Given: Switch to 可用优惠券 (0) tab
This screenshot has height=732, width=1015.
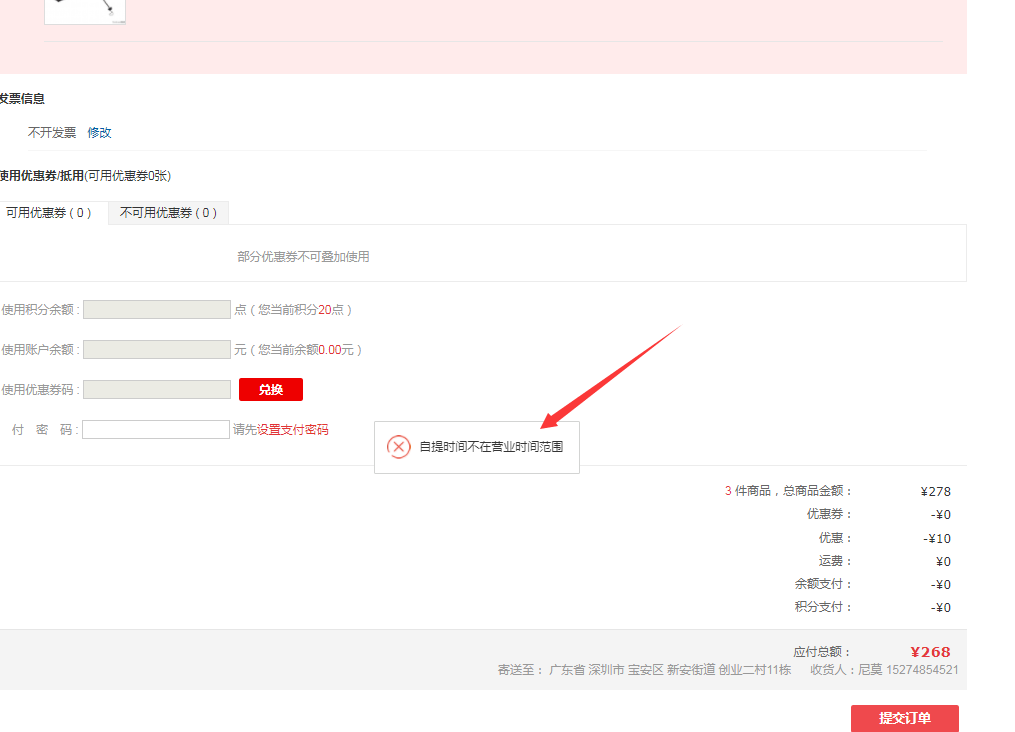Looking at the screenshot, I should point(49,213).
